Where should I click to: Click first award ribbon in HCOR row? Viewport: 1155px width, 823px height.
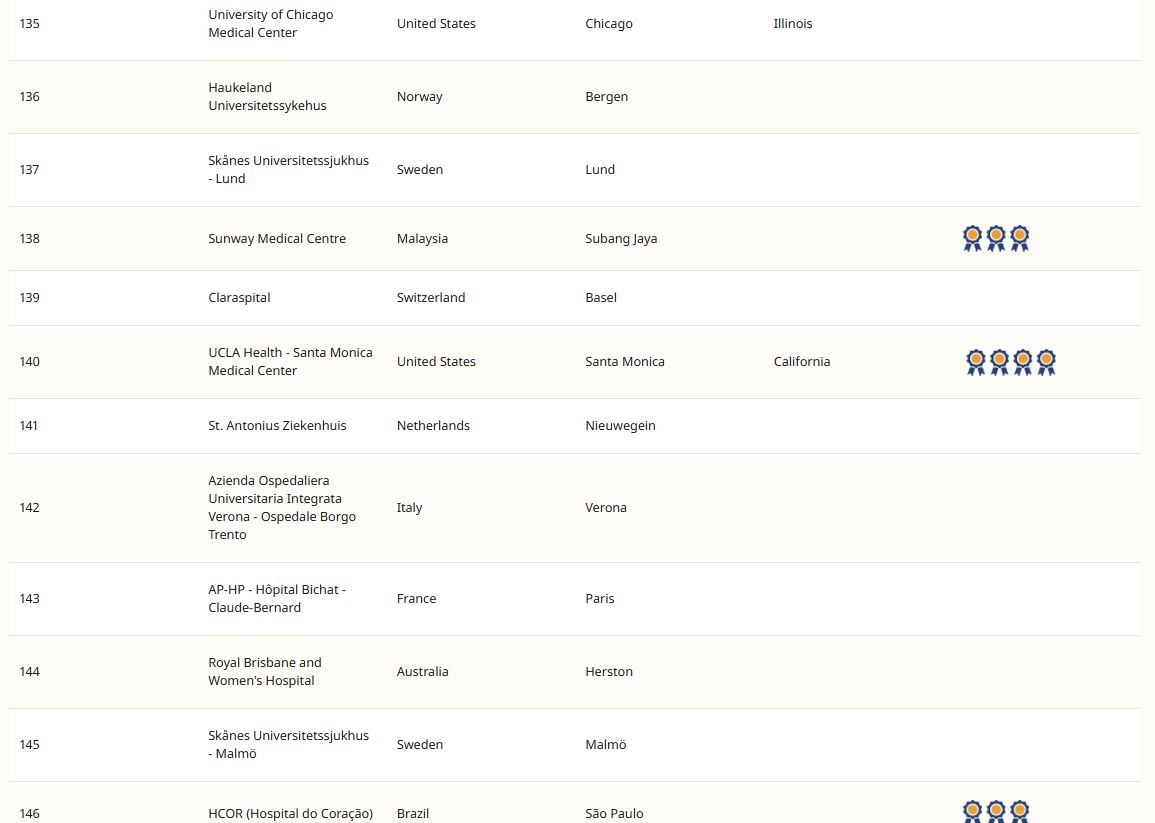click(972, 811)
